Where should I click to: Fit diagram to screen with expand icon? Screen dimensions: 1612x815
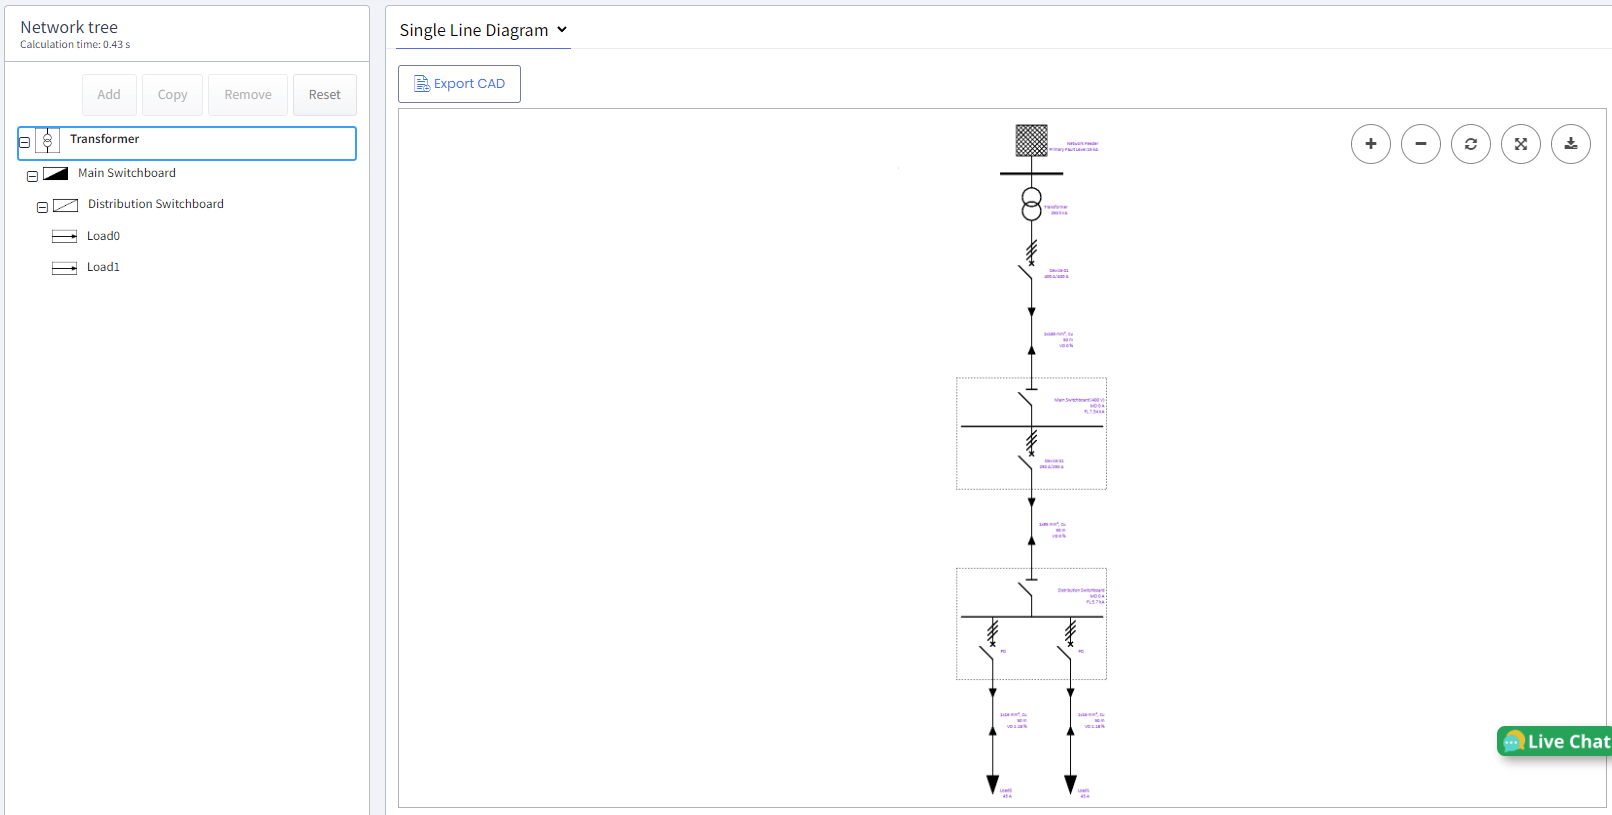[1520, 144]
